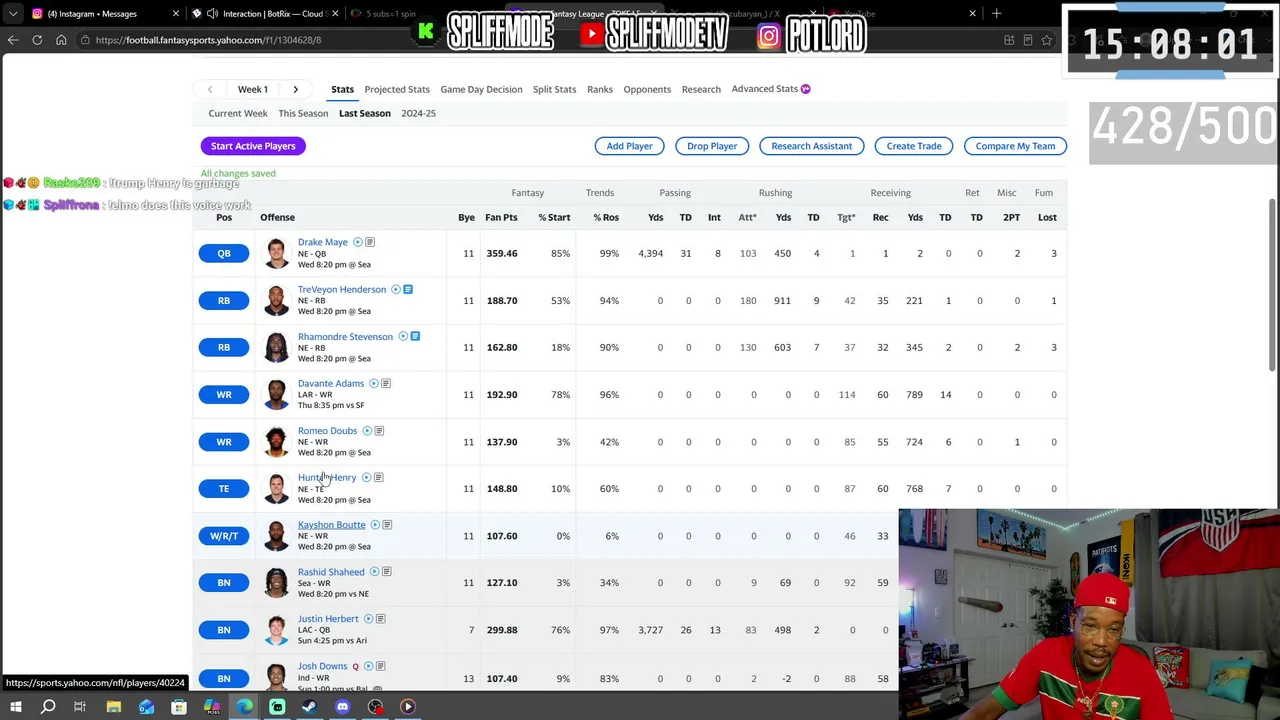Click the browser address bar URL

tap(208, 40)
